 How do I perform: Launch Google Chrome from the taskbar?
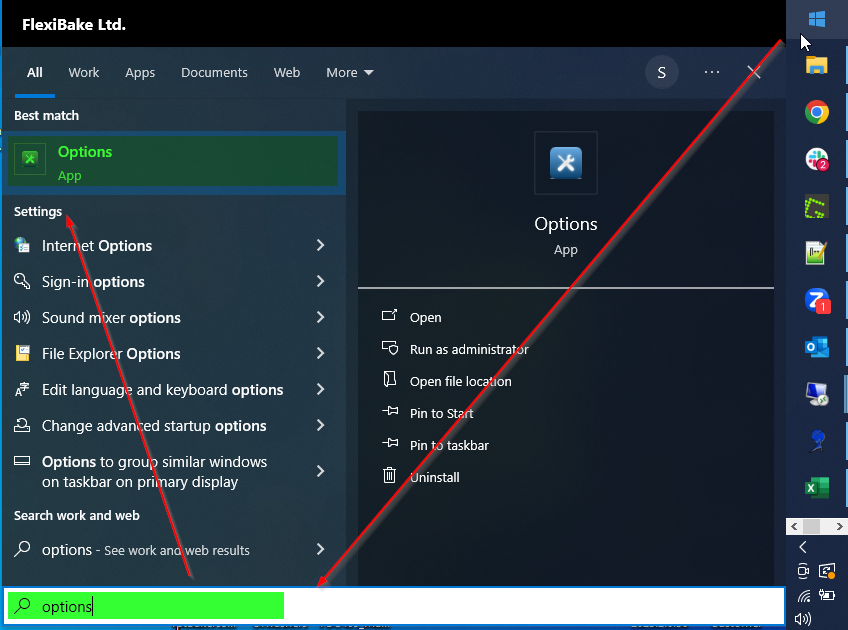[817, 112]
